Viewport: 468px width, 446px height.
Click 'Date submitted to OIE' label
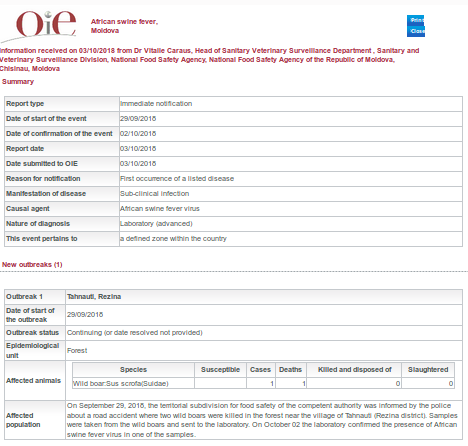point(42,164)
